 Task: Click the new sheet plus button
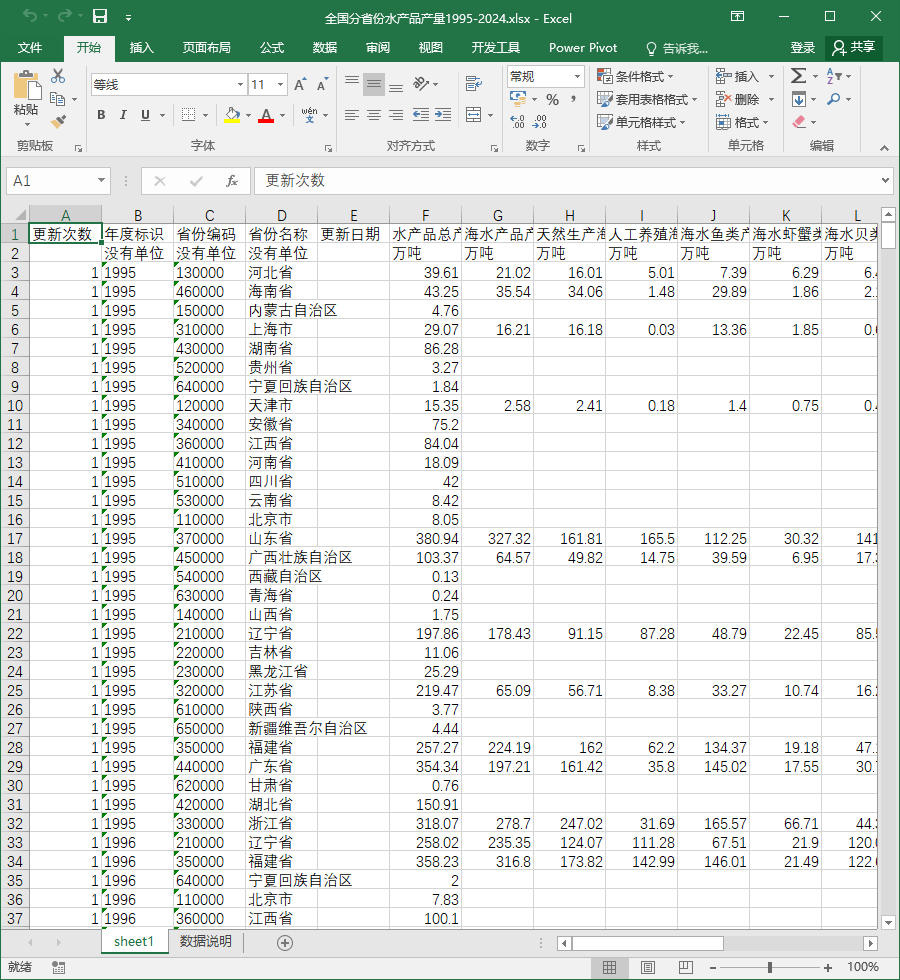pyautogui.click(x=285, y=942)
